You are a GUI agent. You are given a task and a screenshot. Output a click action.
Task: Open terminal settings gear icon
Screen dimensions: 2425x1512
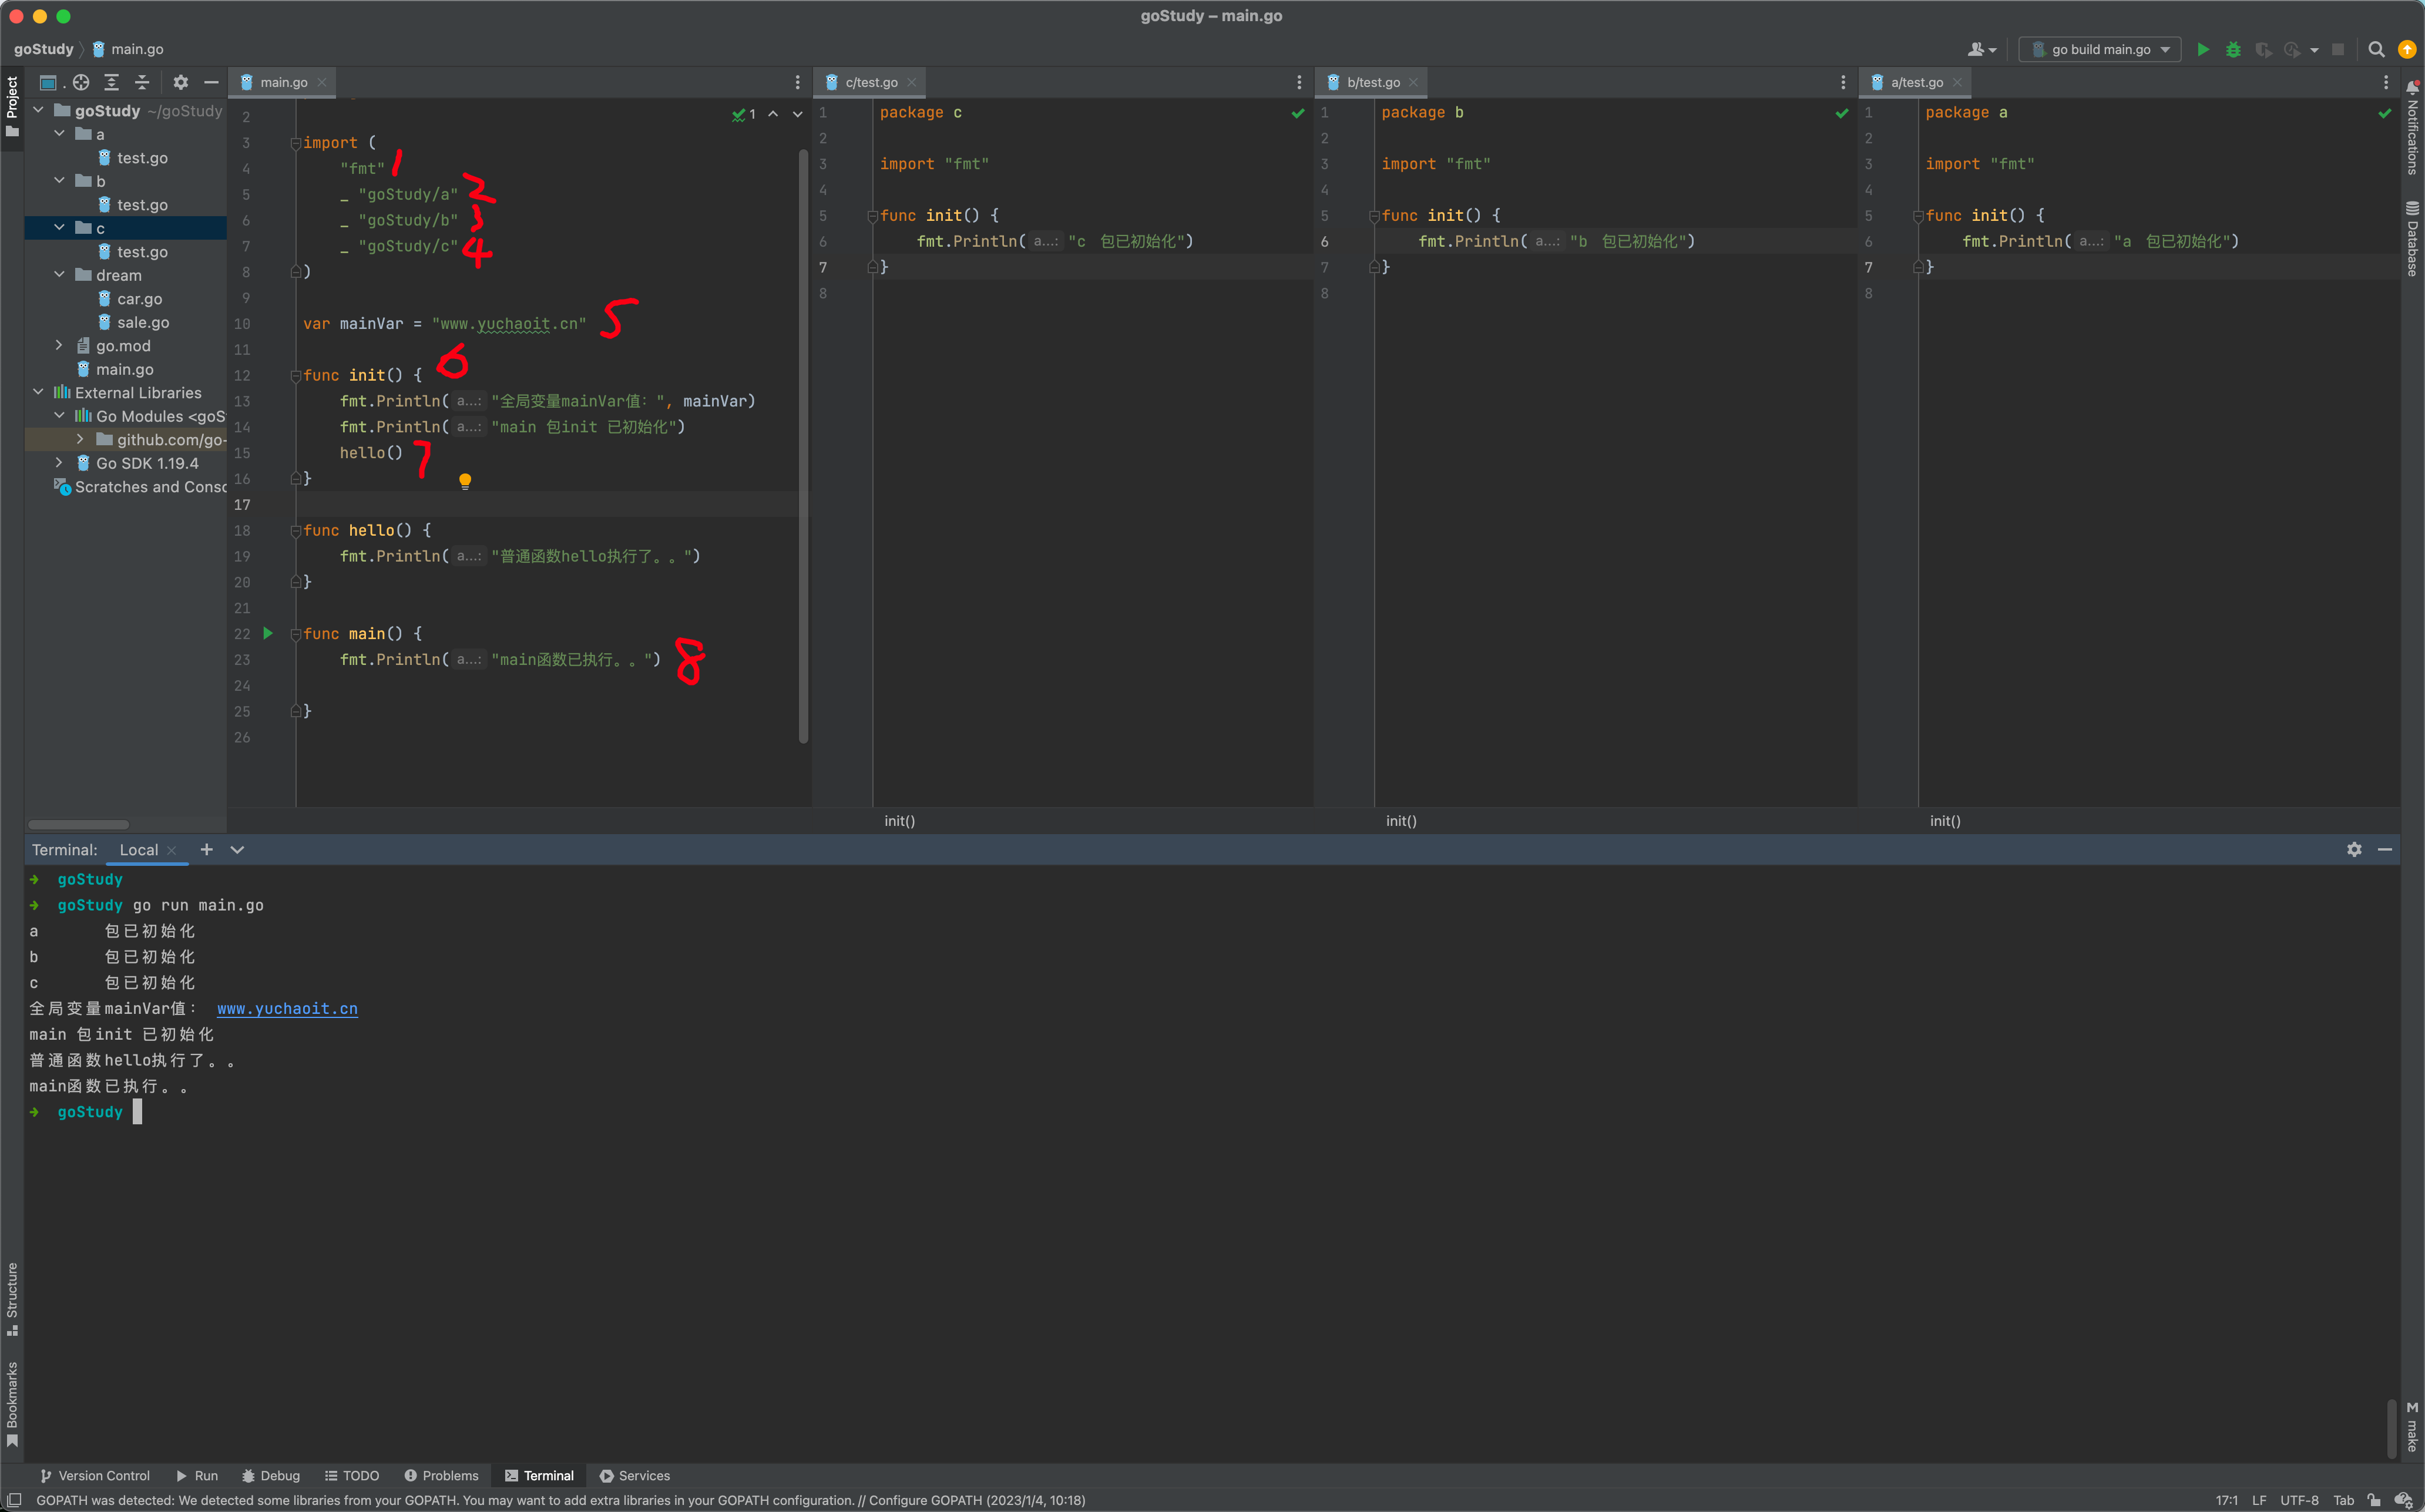[x=2354, y=849]
